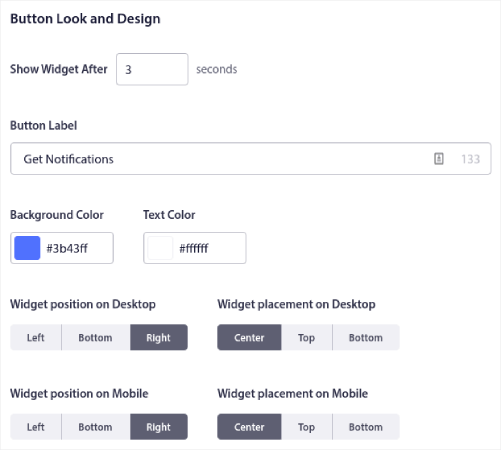501x450 pixels.
Task: Set Desktop widget position to Right
Action: [159, 337]
